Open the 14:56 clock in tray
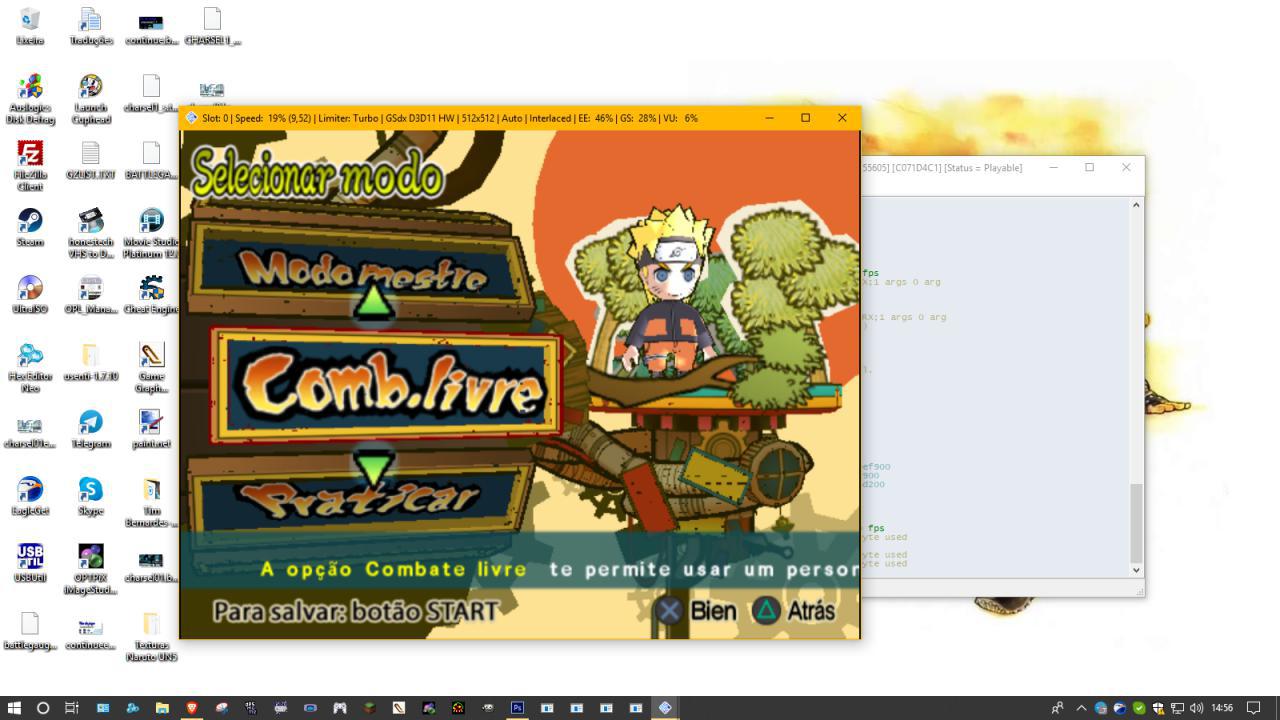 click(x=1222, y=708)
